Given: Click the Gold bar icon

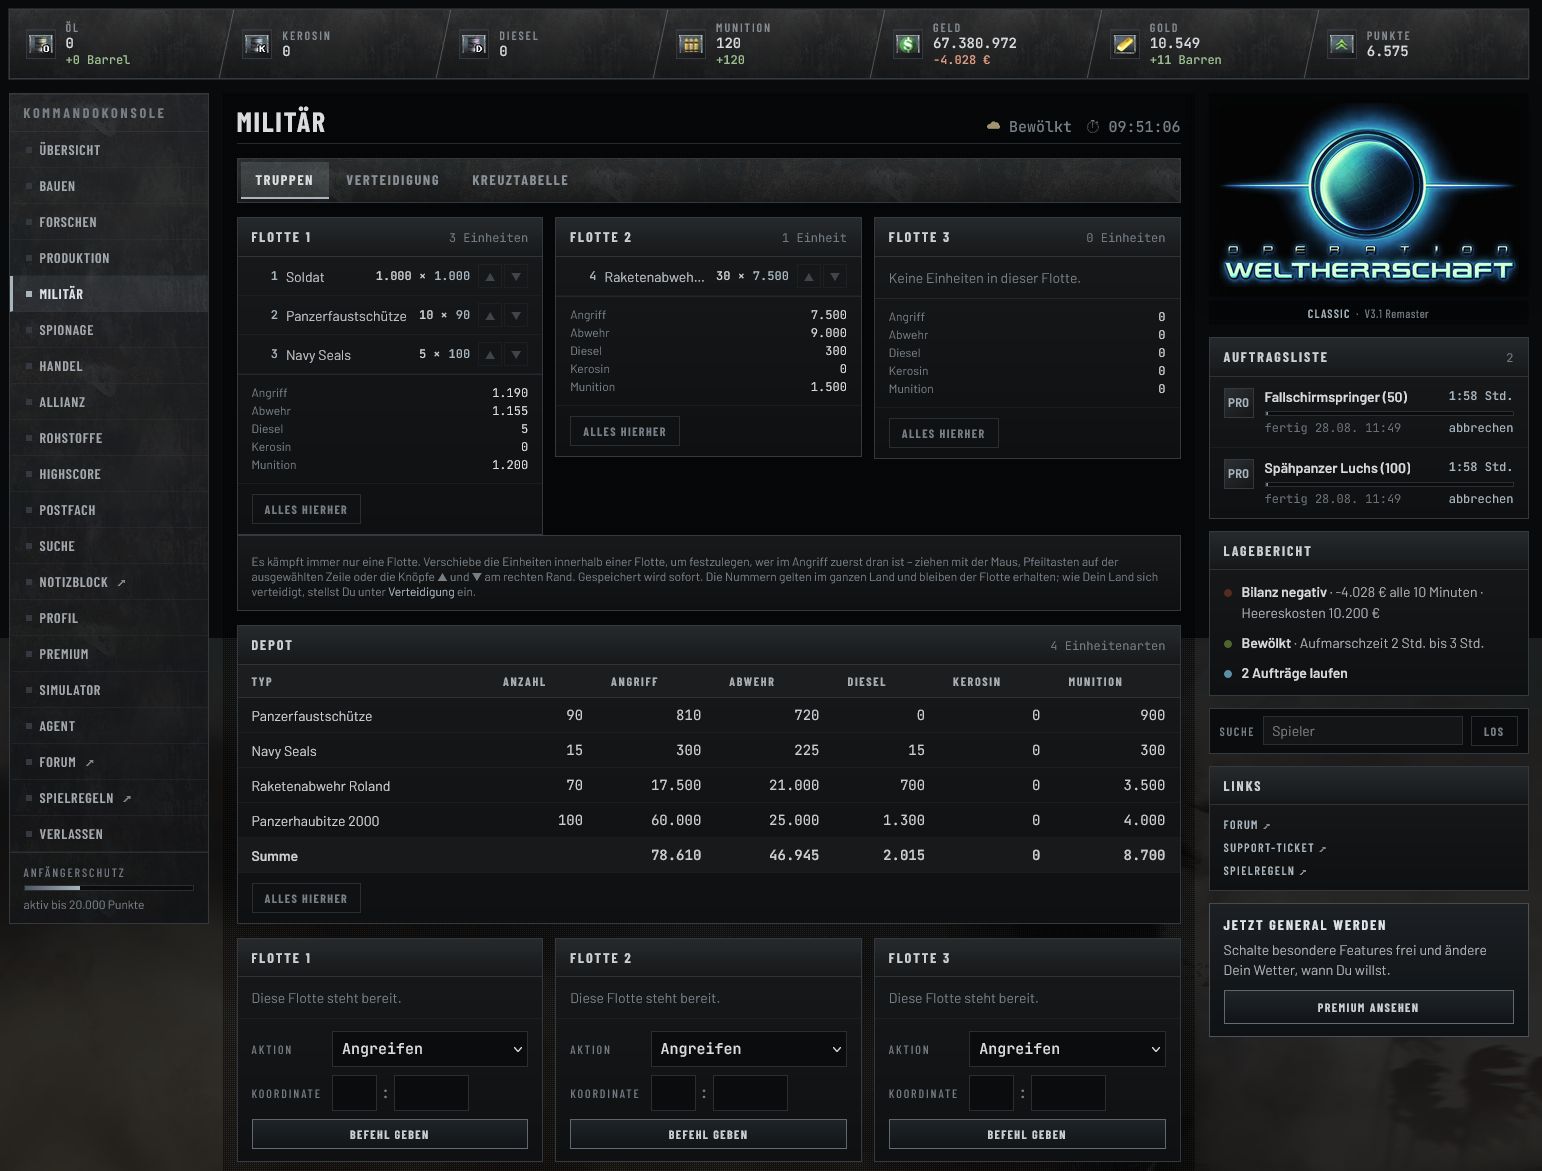Looking at the screenshot, I should coord(1125,44).
